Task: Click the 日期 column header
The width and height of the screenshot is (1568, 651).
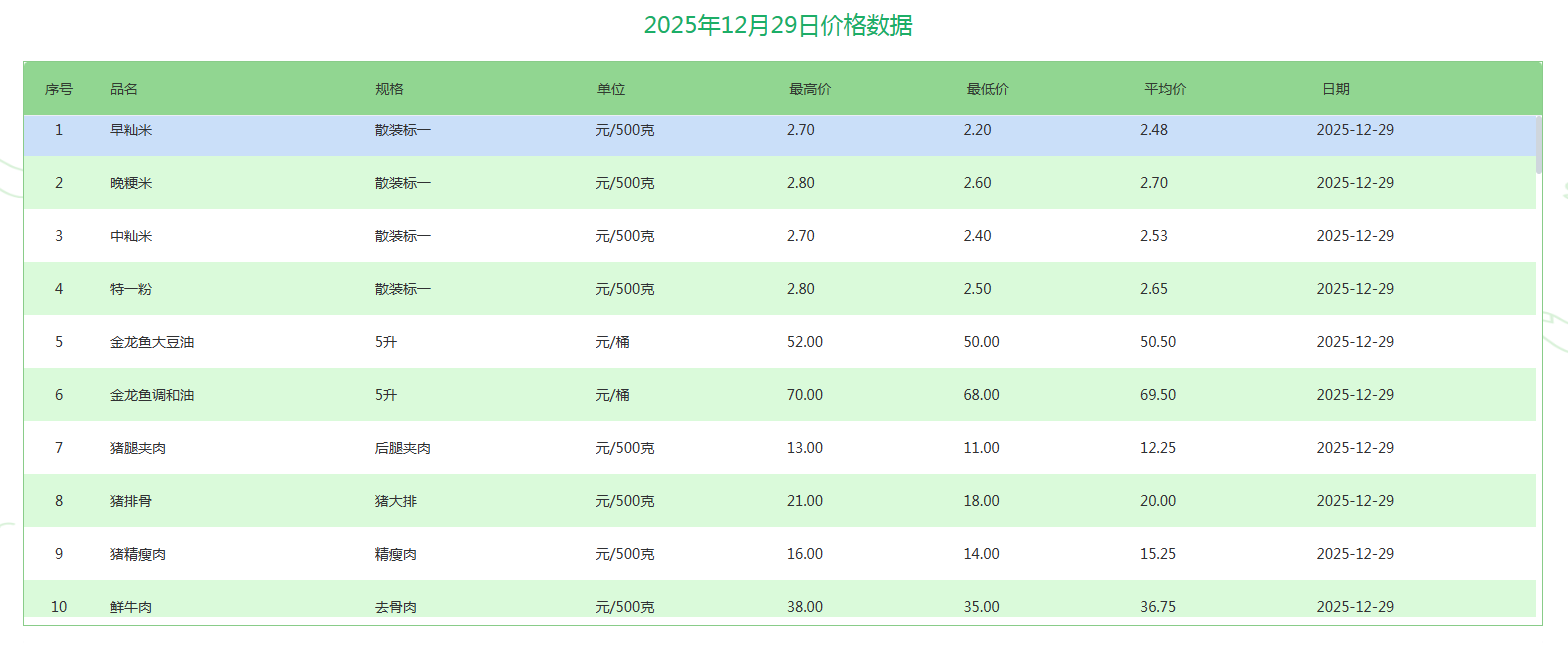Action: (x=1335, y=89)
